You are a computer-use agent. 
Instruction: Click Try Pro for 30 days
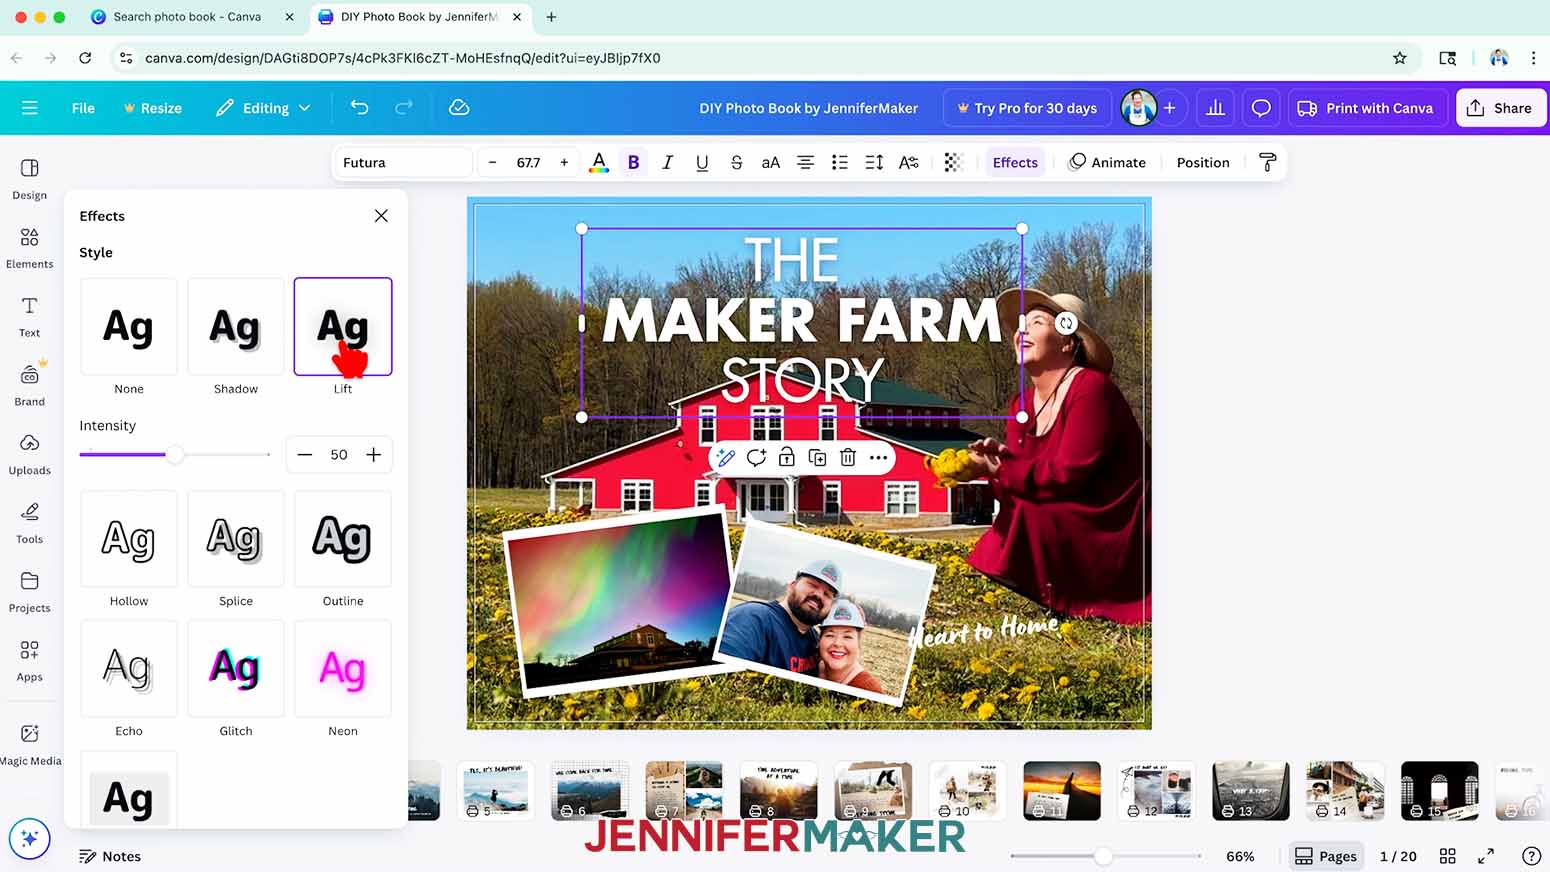click(x=1027, y=108)
